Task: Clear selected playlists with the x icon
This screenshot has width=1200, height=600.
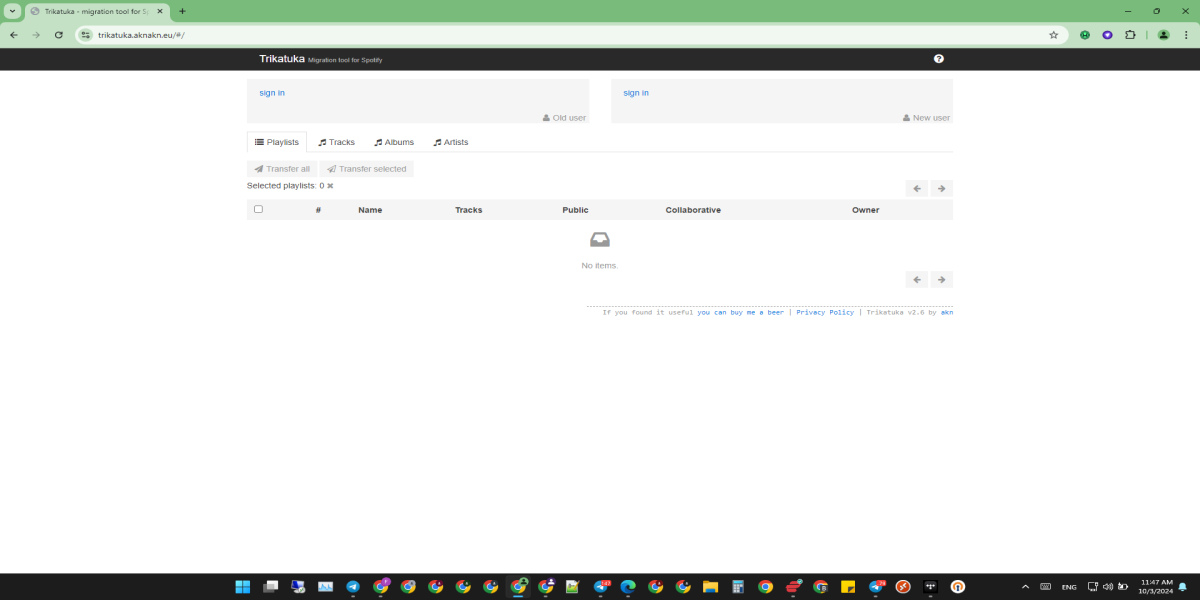Action: (x=330, y=186)
